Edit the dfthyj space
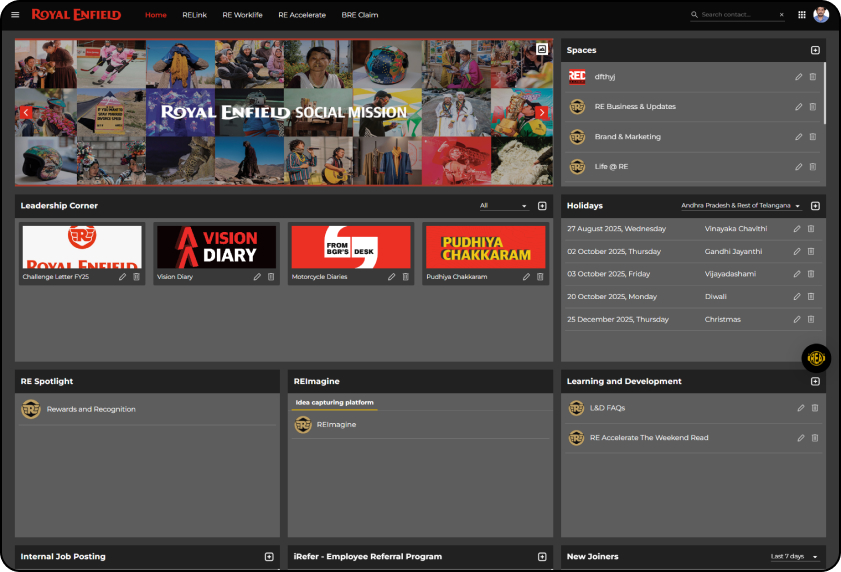 click(x=799, y=77)
